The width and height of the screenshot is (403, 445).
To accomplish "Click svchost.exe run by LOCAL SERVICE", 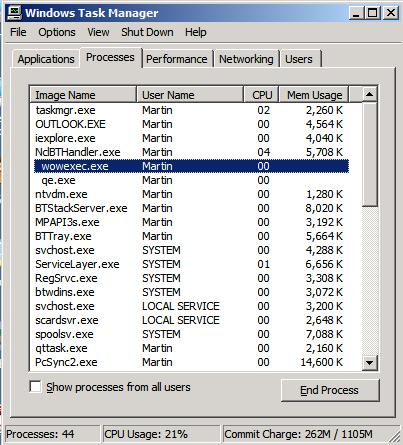I will (x=192, y=306).
